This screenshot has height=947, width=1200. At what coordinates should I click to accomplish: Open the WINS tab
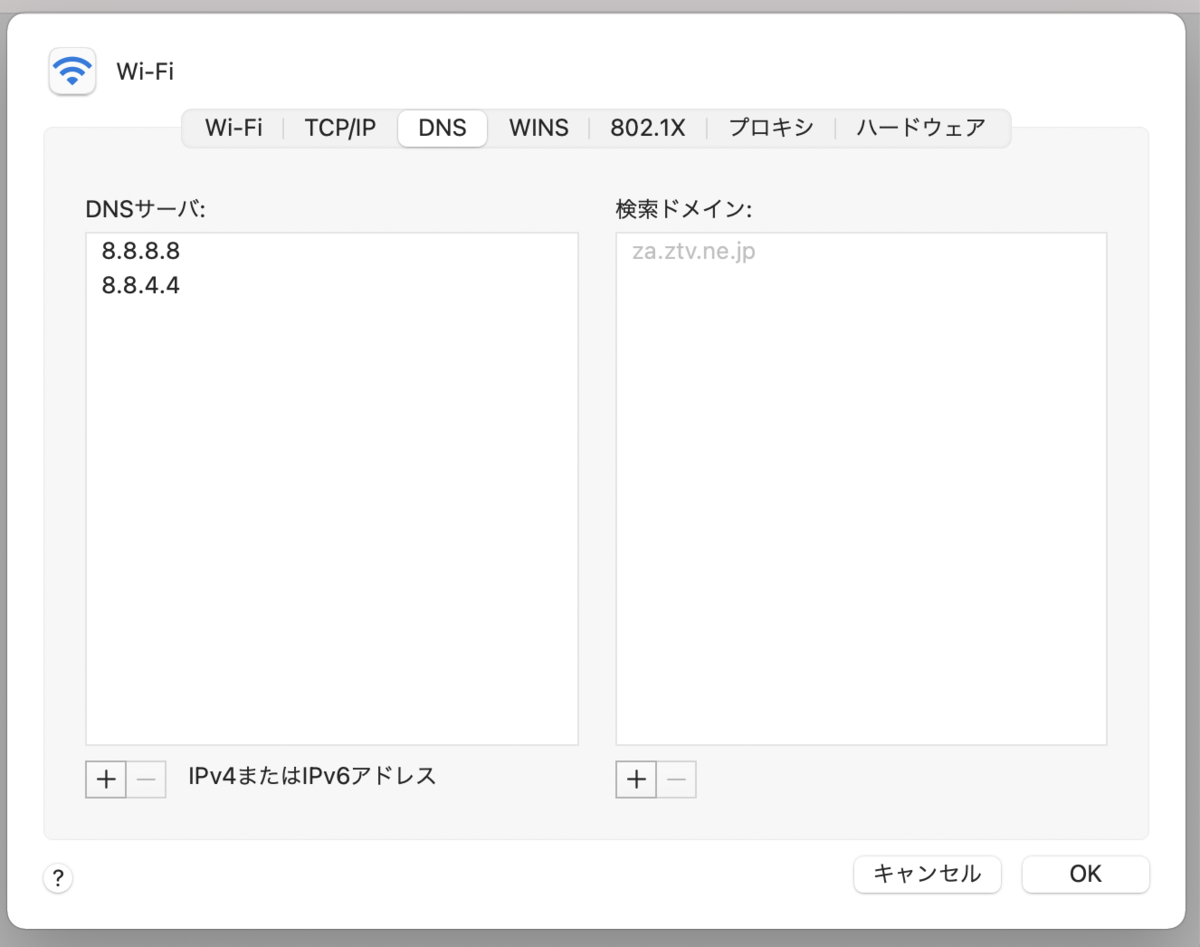click(x=538, y=128)
